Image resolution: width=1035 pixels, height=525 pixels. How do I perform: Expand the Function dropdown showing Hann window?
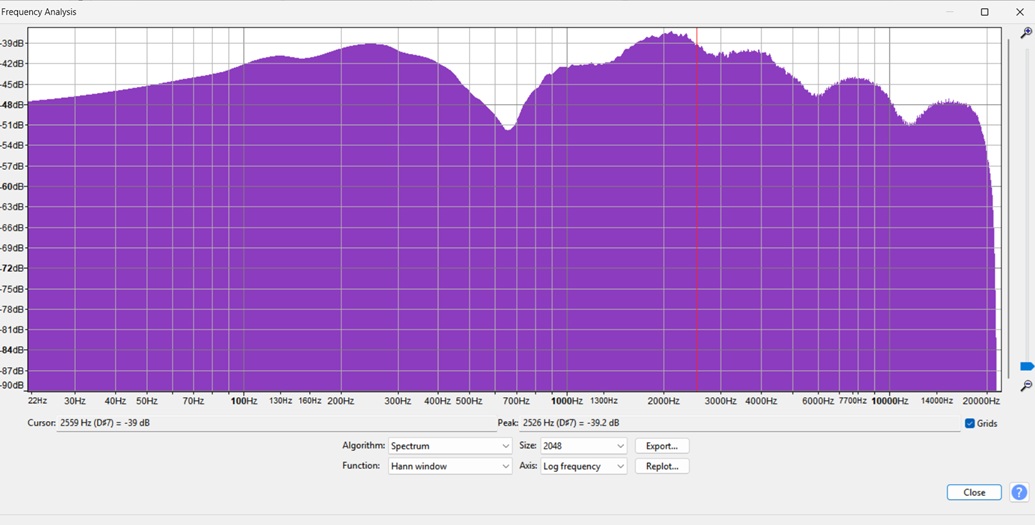coord(450,466)
